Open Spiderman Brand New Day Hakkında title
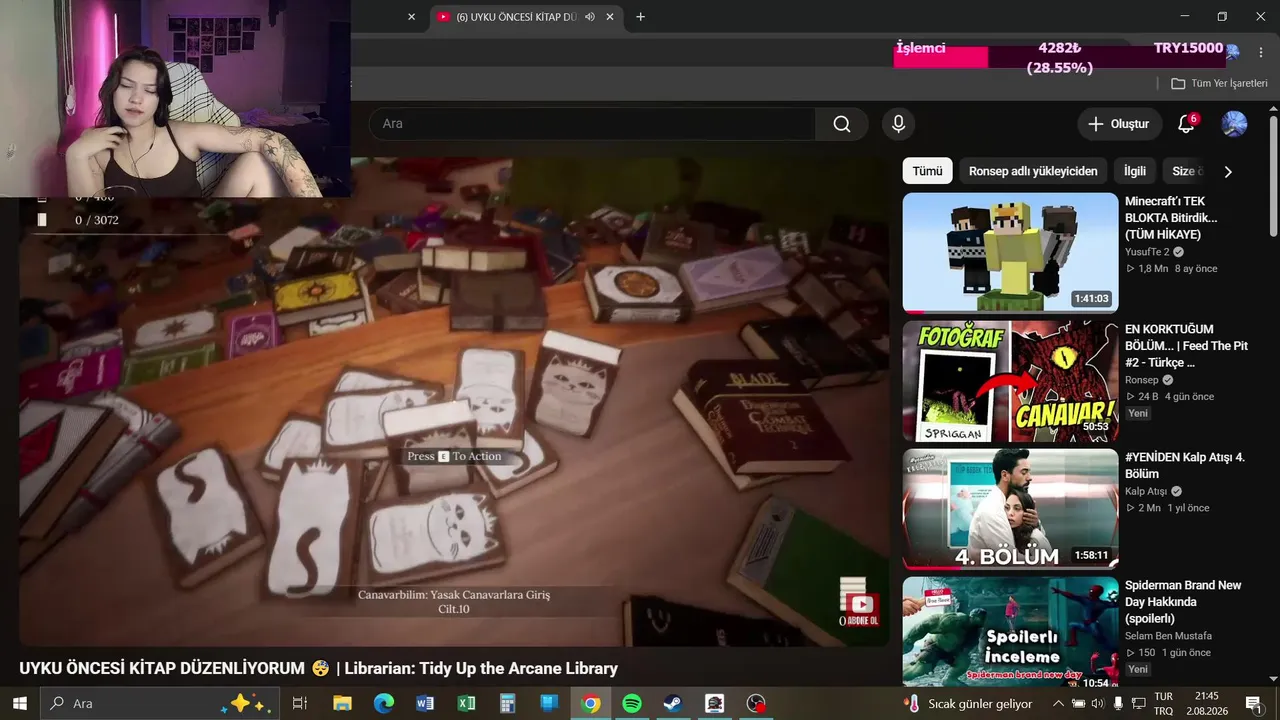This screenshot has width=1280, height=720. [1183, 602]
